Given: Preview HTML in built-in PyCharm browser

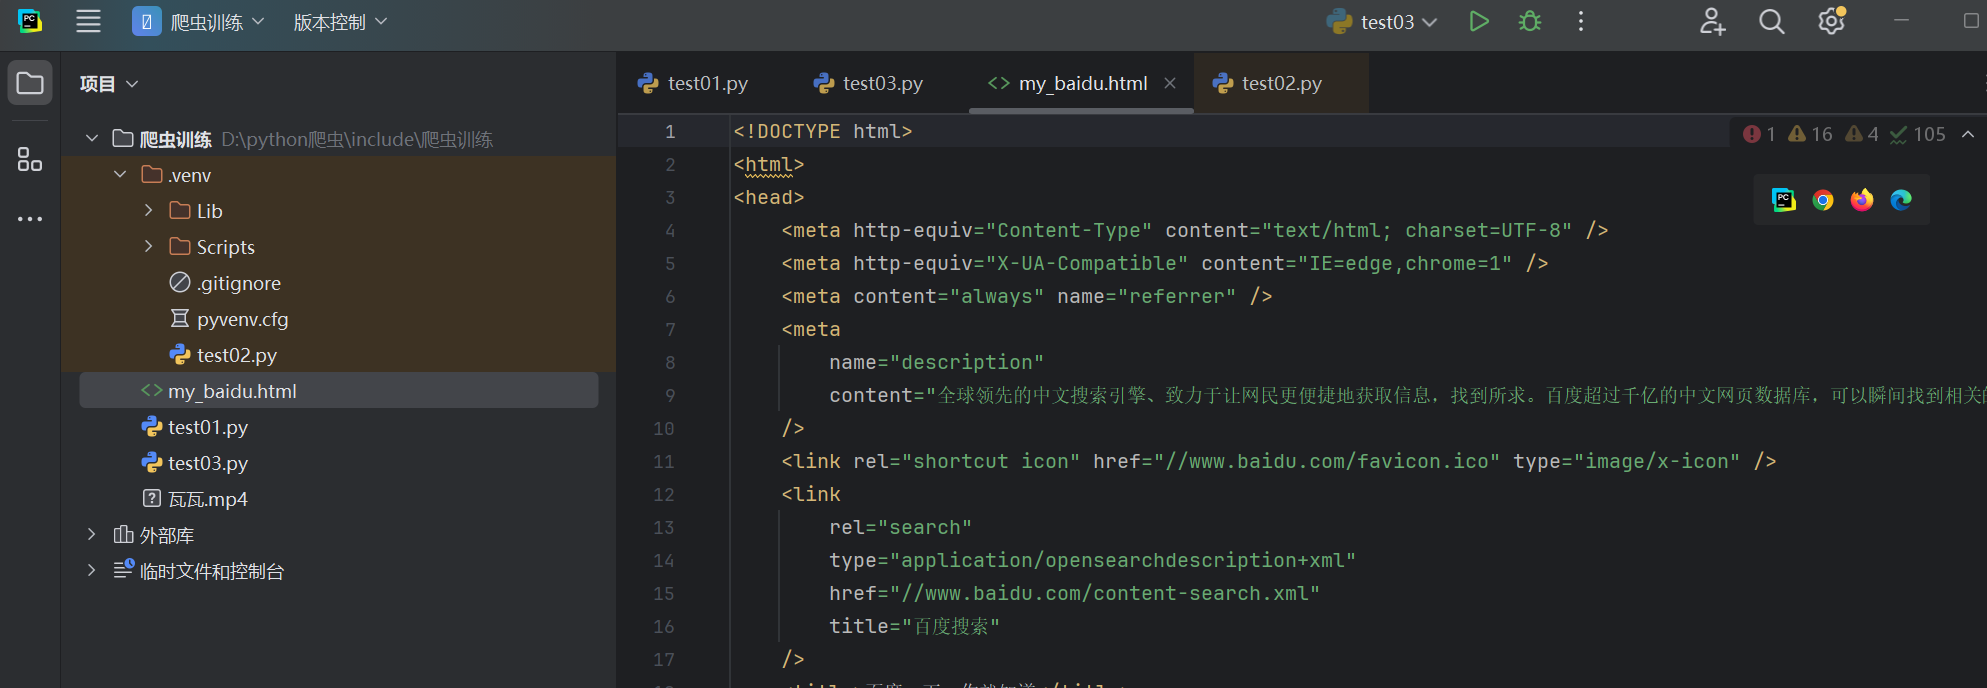Looking at the screenshot, I should pos(1784,200).
